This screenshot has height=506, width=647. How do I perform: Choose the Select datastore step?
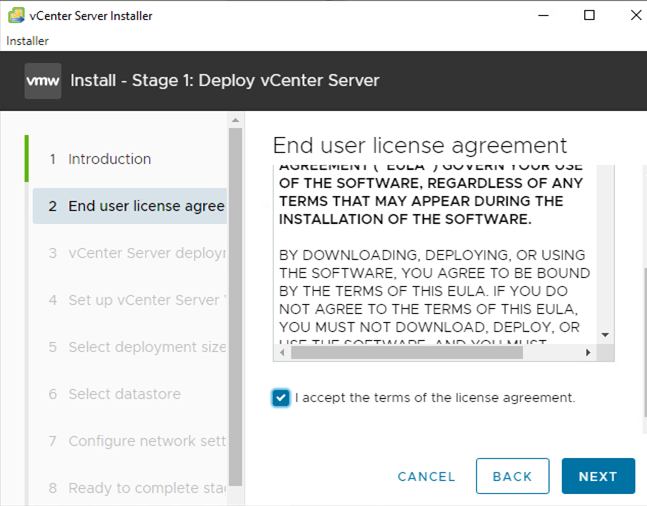point(124,394)
